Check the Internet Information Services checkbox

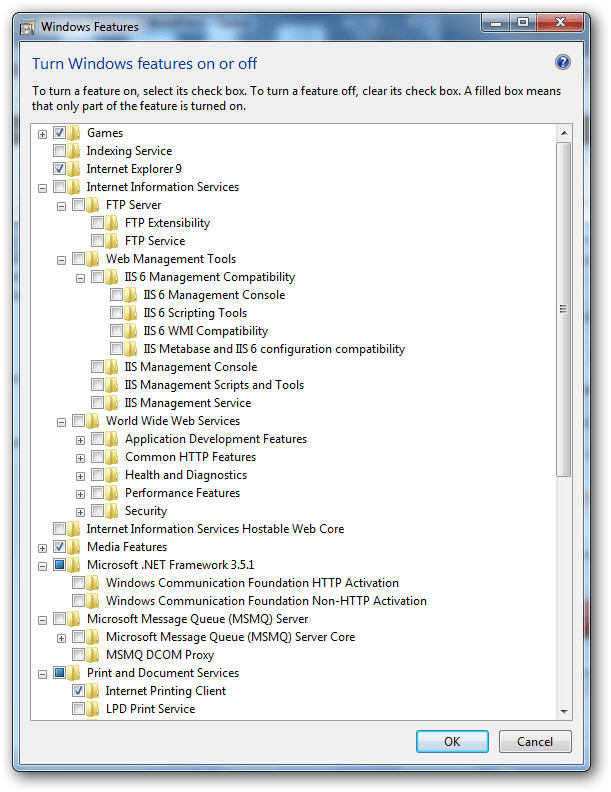click(60, 187)
